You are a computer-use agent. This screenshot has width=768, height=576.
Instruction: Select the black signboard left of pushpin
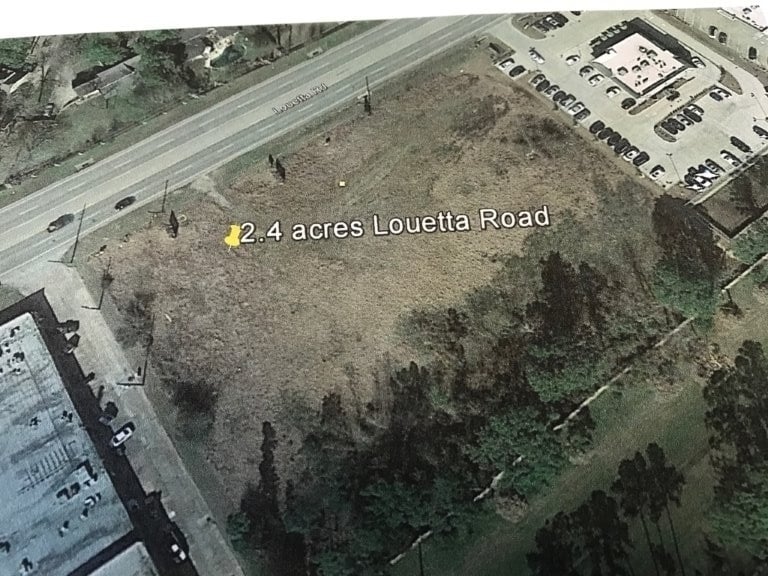click(174, 224)
